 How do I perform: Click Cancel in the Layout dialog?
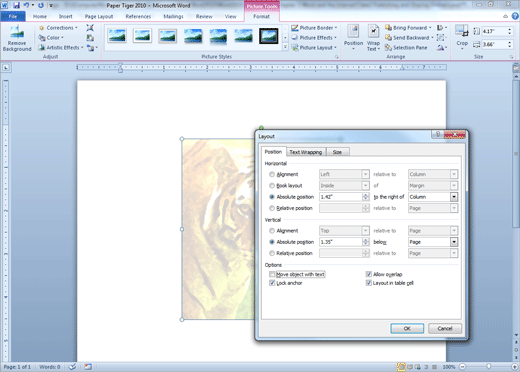click(x=445, y=328)
